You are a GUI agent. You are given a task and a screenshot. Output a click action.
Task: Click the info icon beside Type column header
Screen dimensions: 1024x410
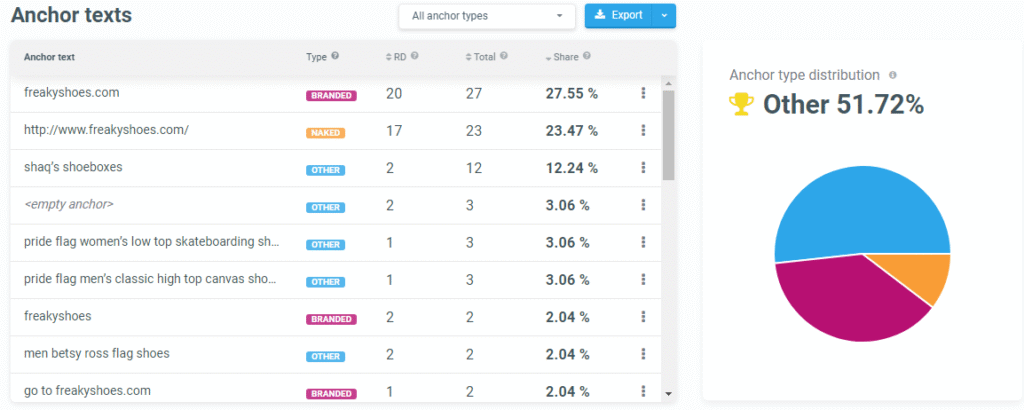(x=335, y=56)
